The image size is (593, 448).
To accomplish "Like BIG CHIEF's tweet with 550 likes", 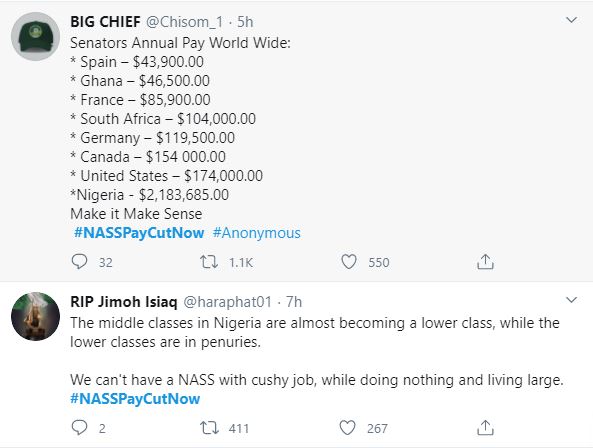I will (349, 262).
